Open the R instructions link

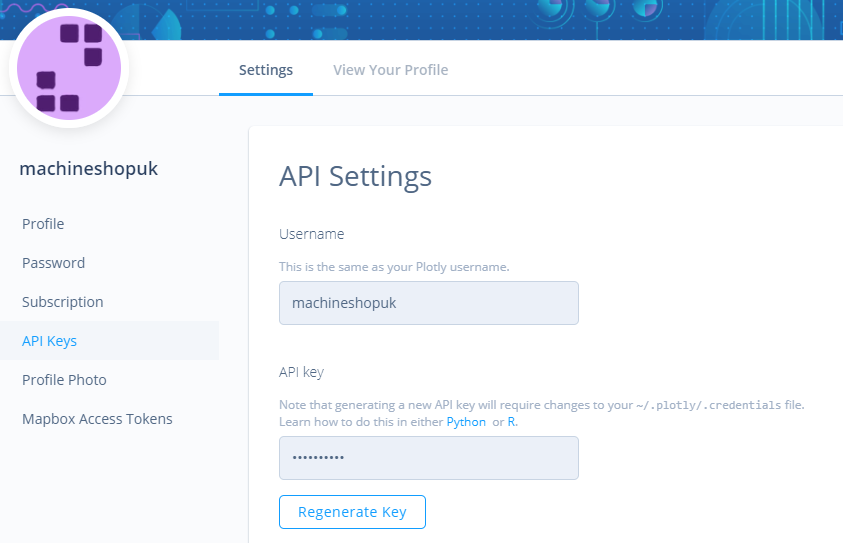click(511, 422)
